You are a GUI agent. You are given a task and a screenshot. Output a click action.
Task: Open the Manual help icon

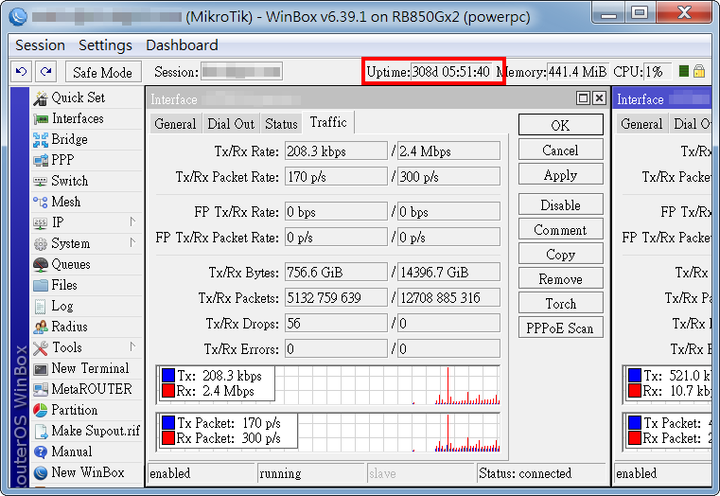tap(40, 452)
